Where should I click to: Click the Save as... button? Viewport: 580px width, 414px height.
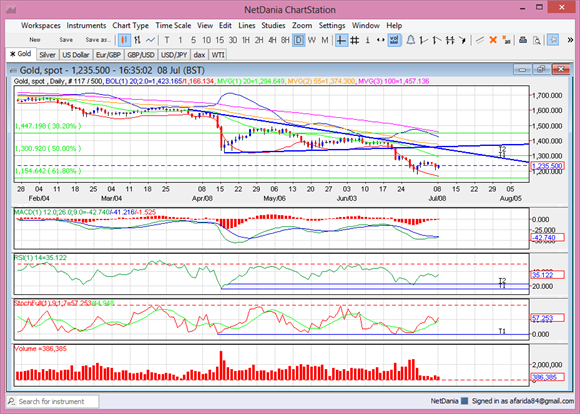point(98,40)
